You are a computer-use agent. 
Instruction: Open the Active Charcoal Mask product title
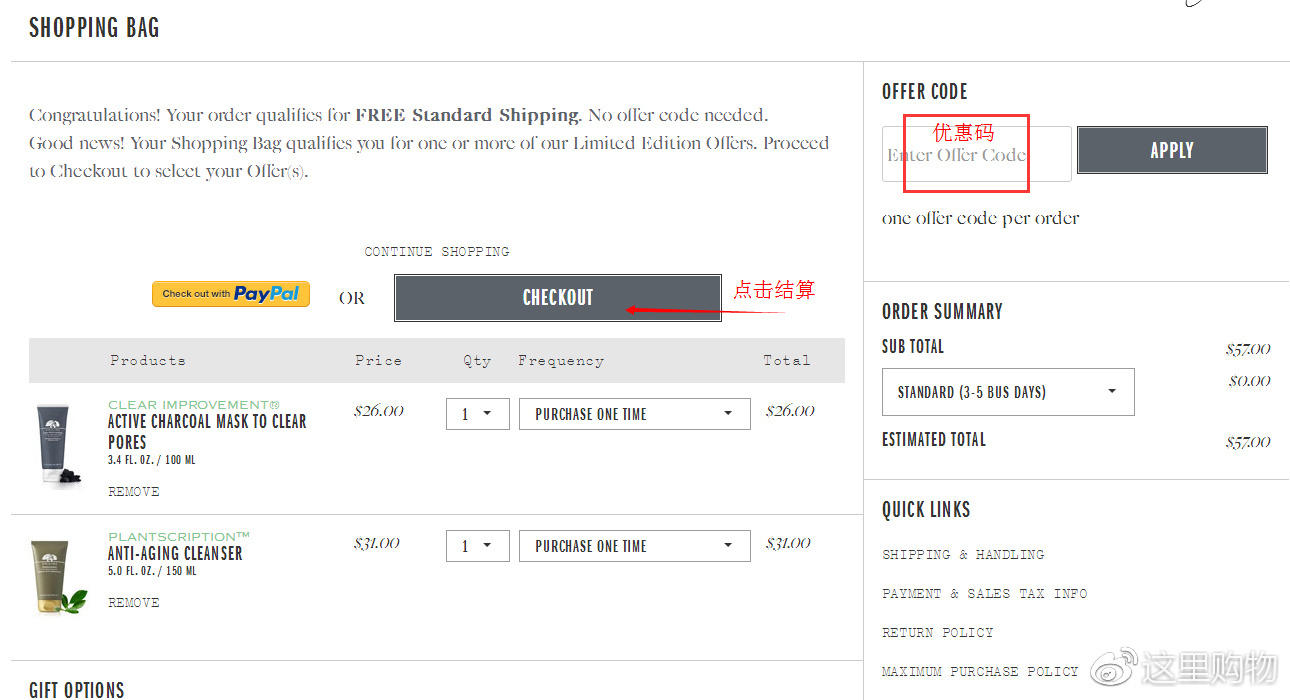pos(207,432)
